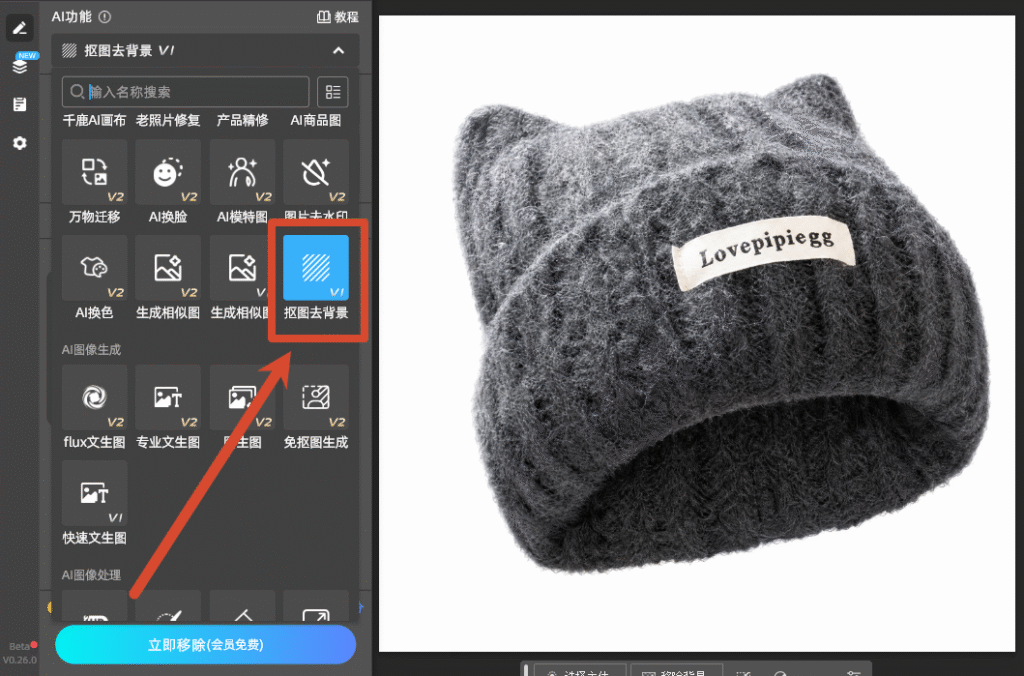Click the info icon beside AI功能
The height and width of the screenshot is (676, 1024).
(104, 17)
